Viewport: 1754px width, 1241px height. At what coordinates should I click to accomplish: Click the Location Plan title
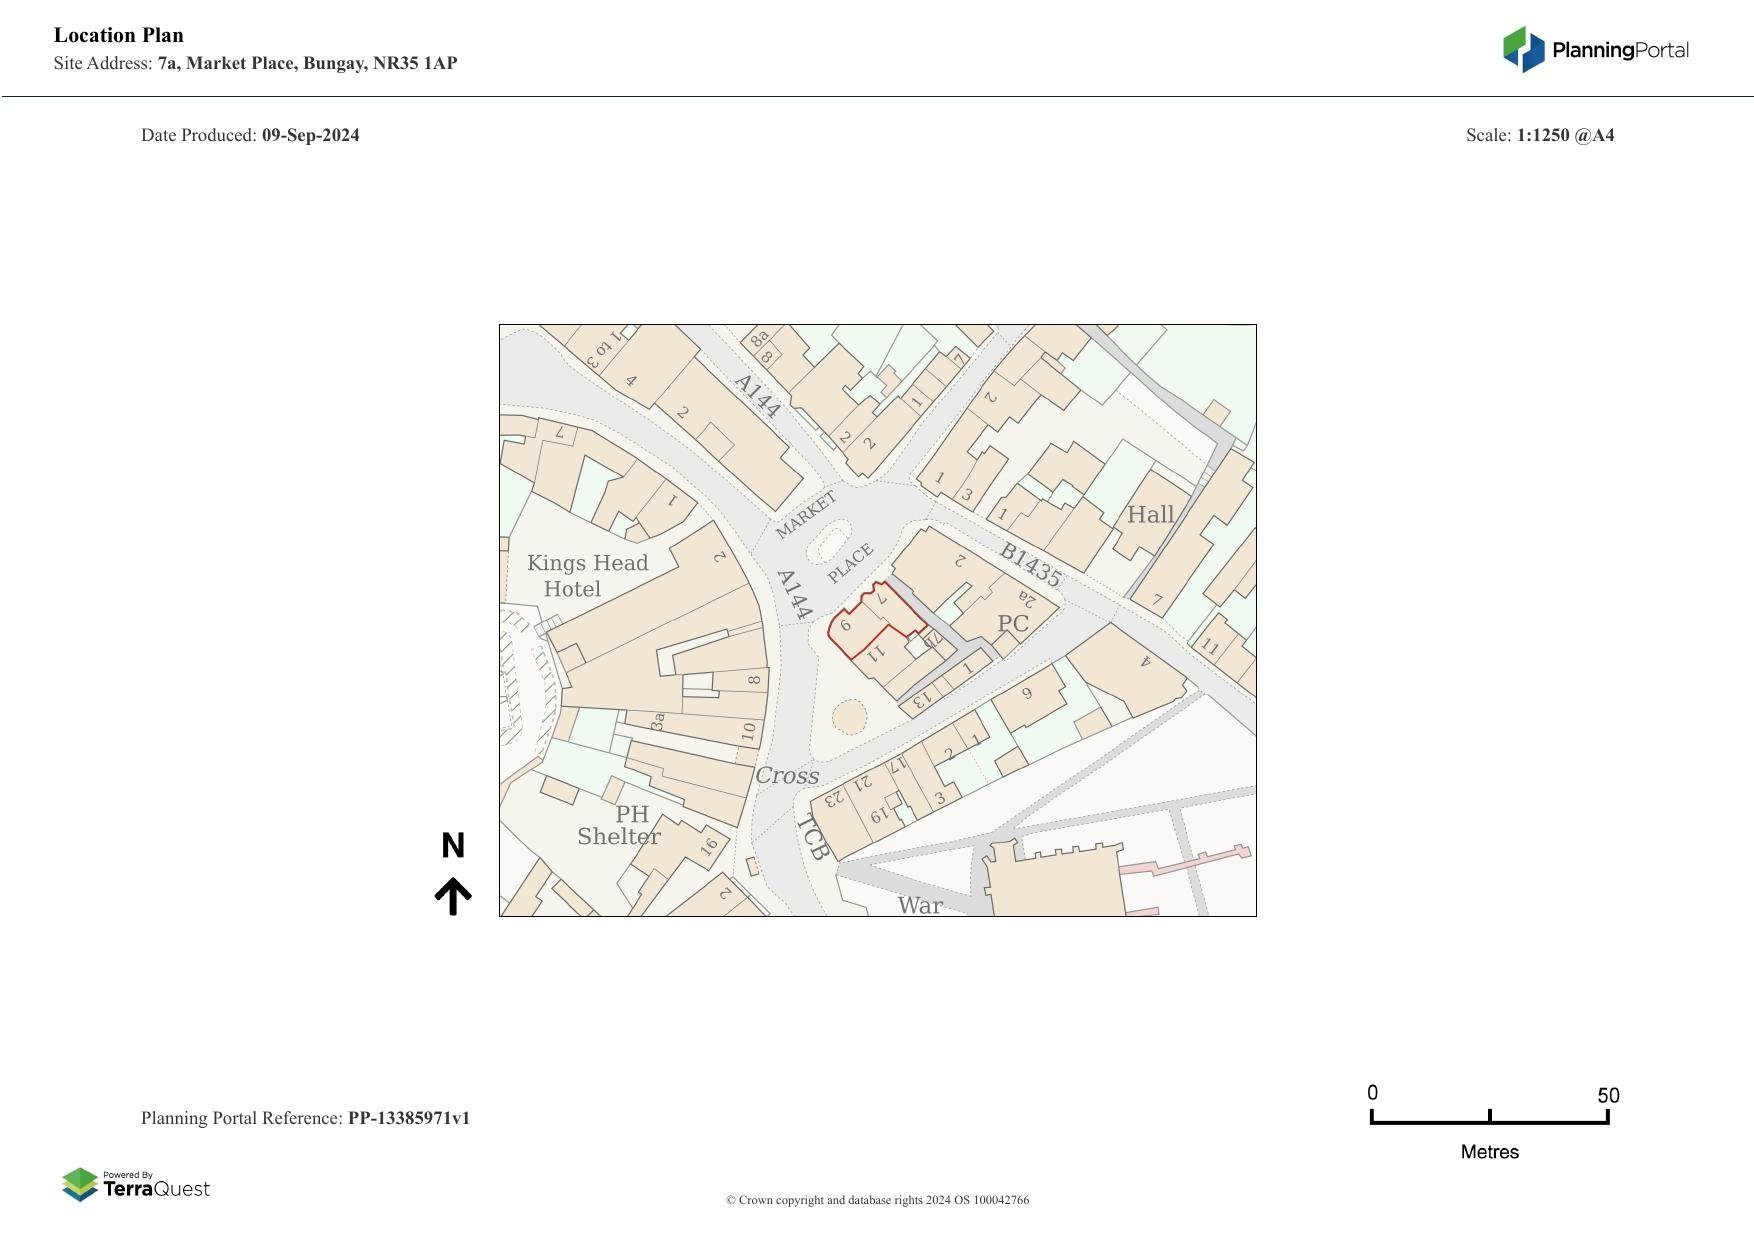click(x=118, y=35)
